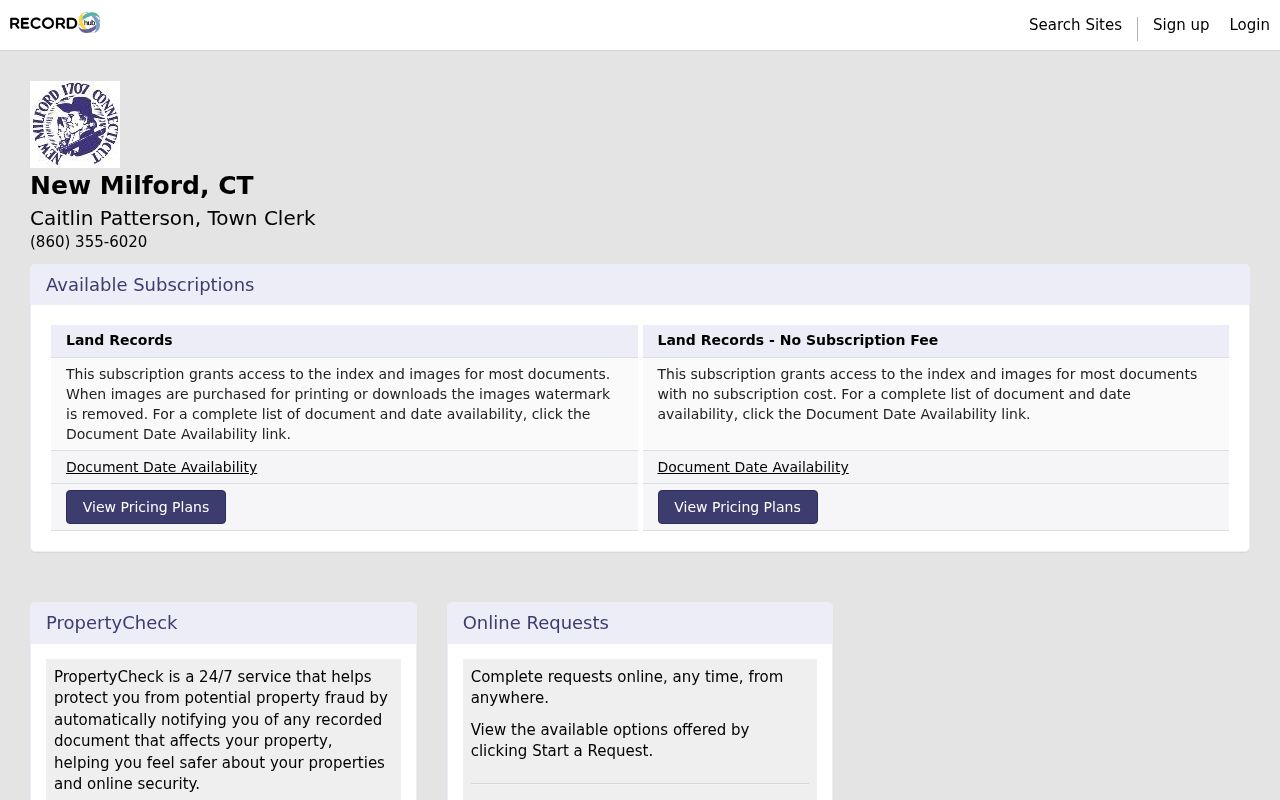This screenshot has width=1280, height=800.
Task: Open Document Date Availability under No Subscription Fee
Action: click(x=753, y=467)
